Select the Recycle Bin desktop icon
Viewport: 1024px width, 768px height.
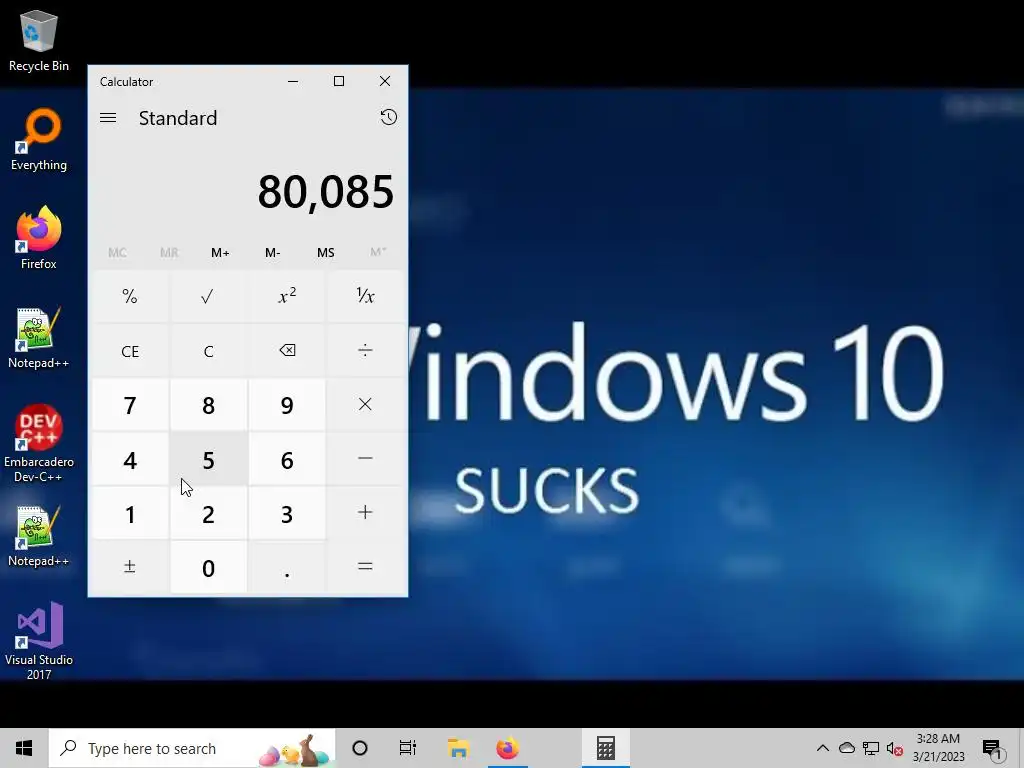pos(39,41)
